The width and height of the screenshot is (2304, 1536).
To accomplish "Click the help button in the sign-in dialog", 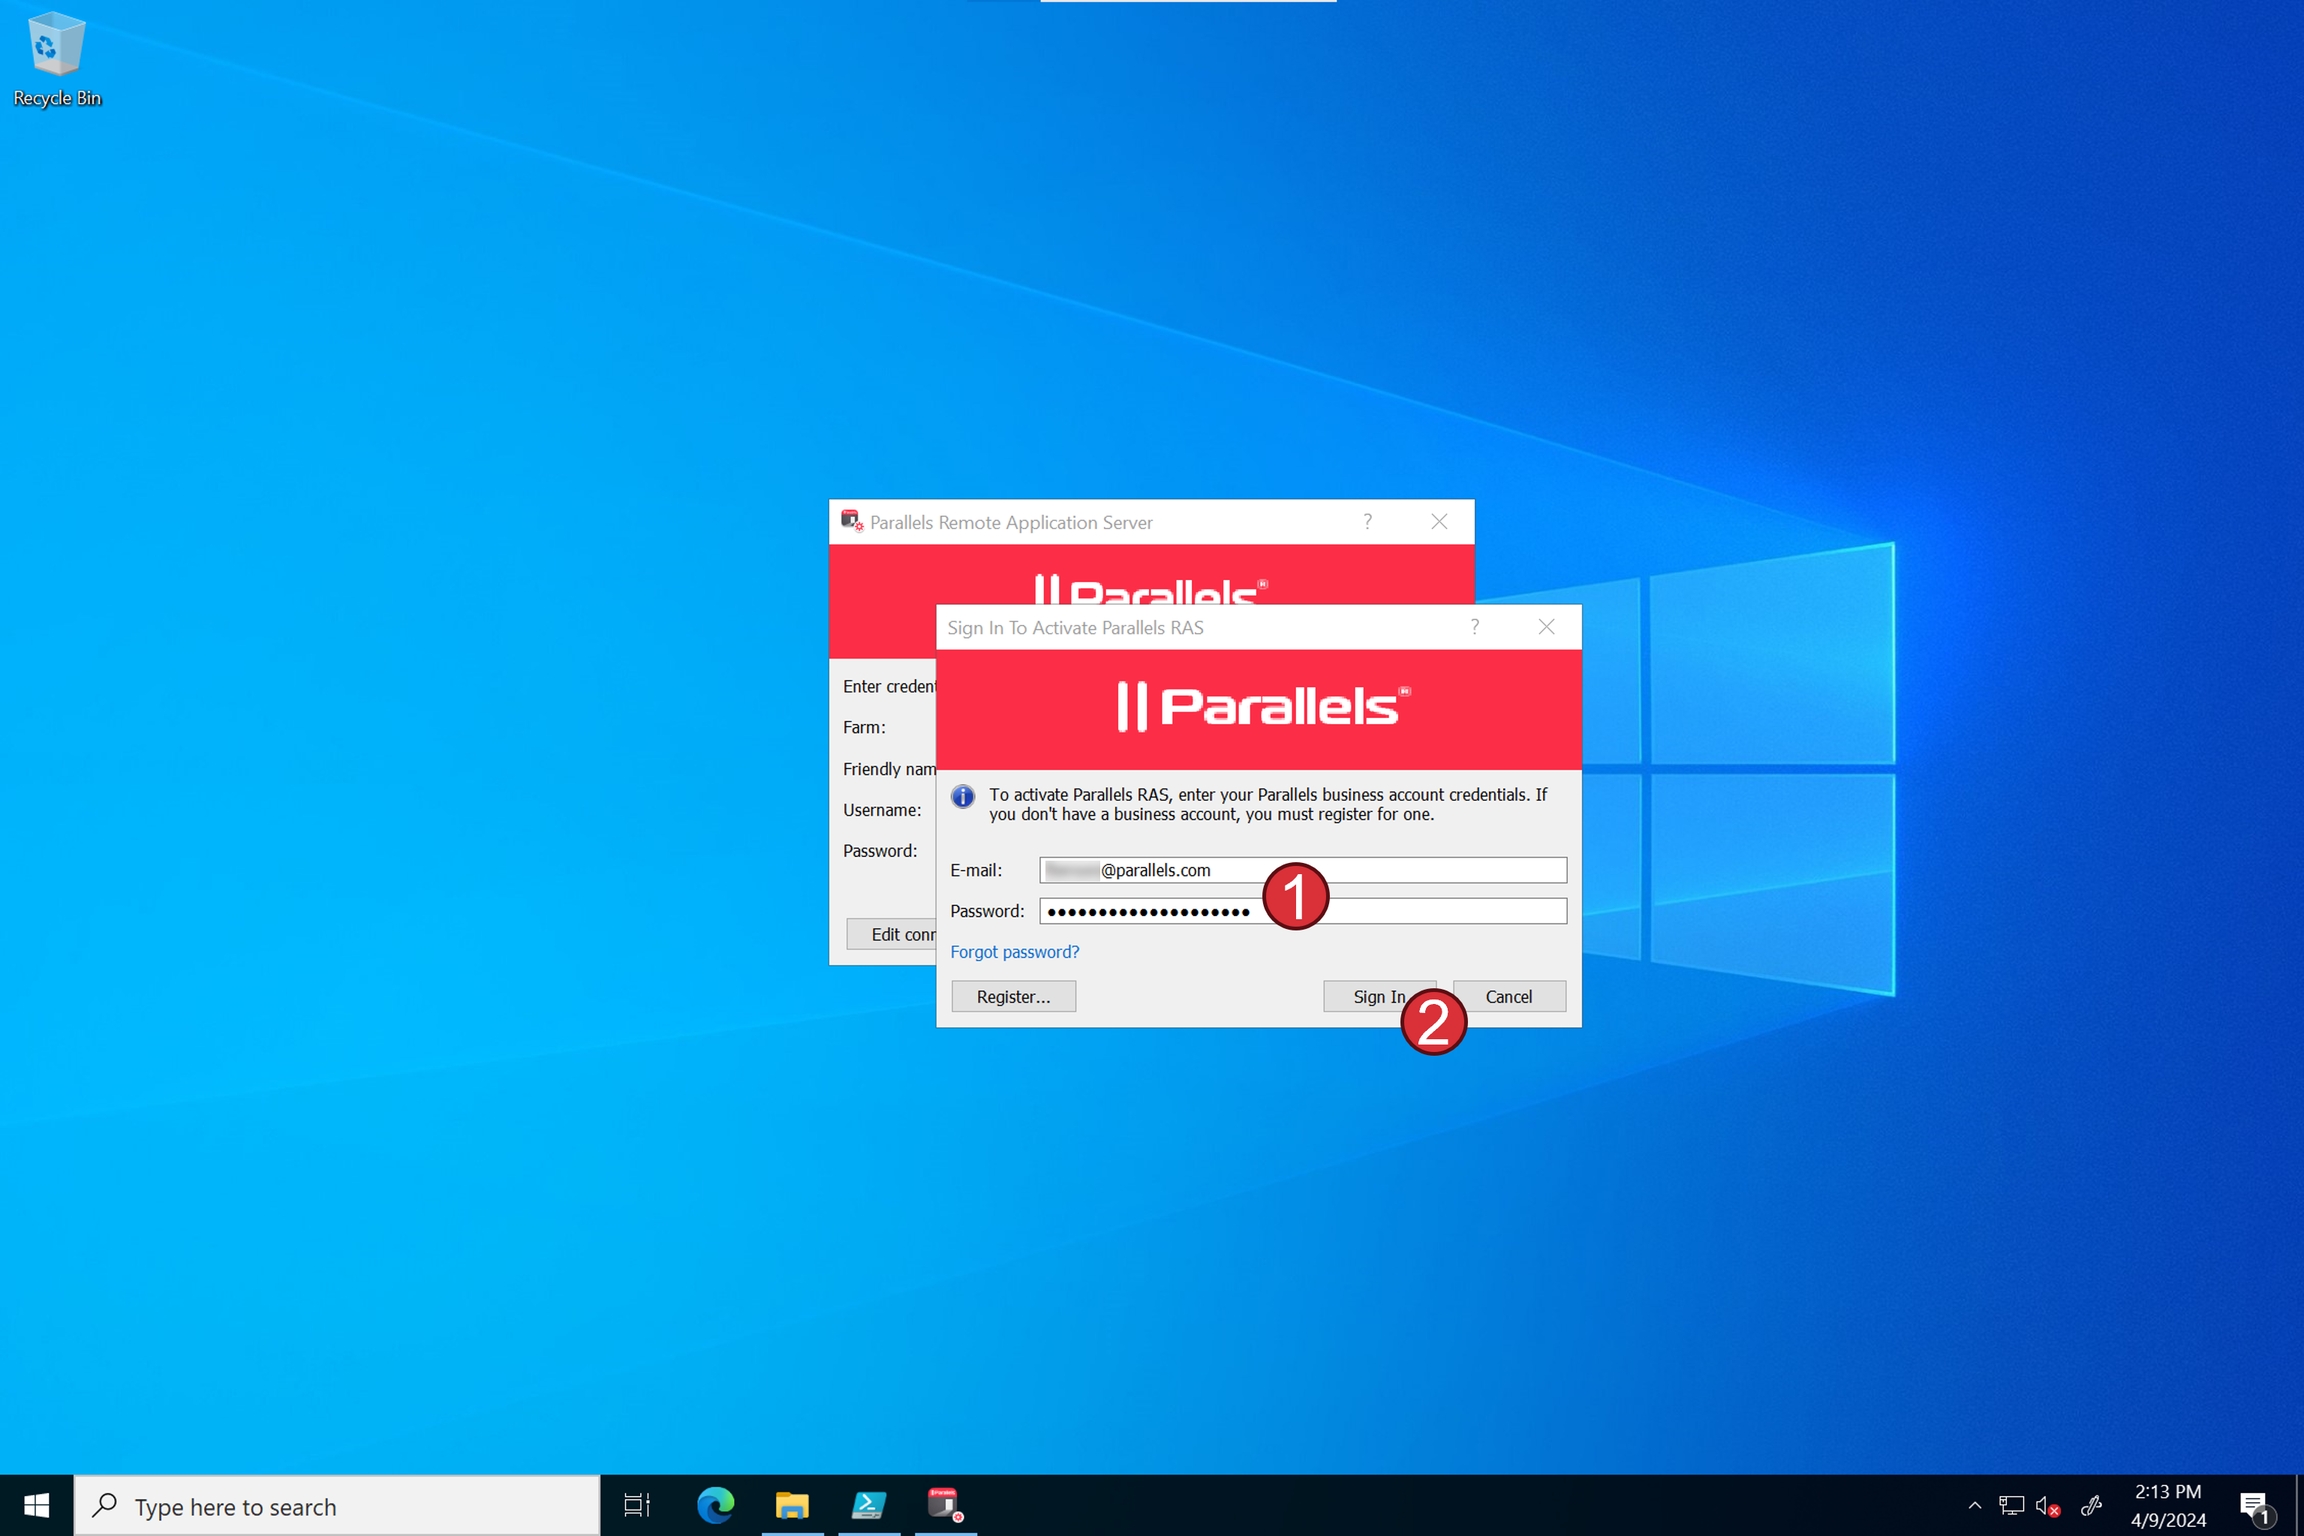I will pos(1474,627).
